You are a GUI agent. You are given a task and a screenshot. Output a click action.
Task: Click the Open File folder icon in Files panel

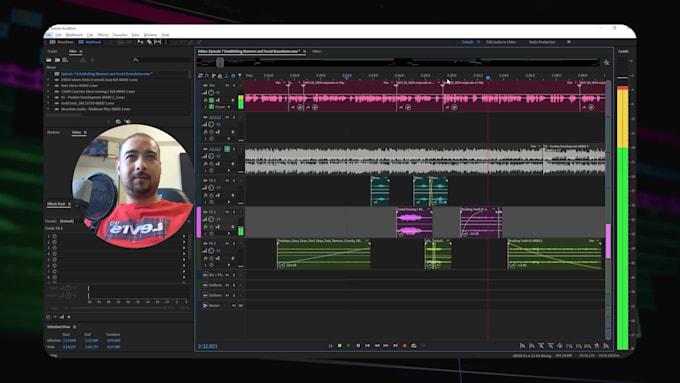49,60
